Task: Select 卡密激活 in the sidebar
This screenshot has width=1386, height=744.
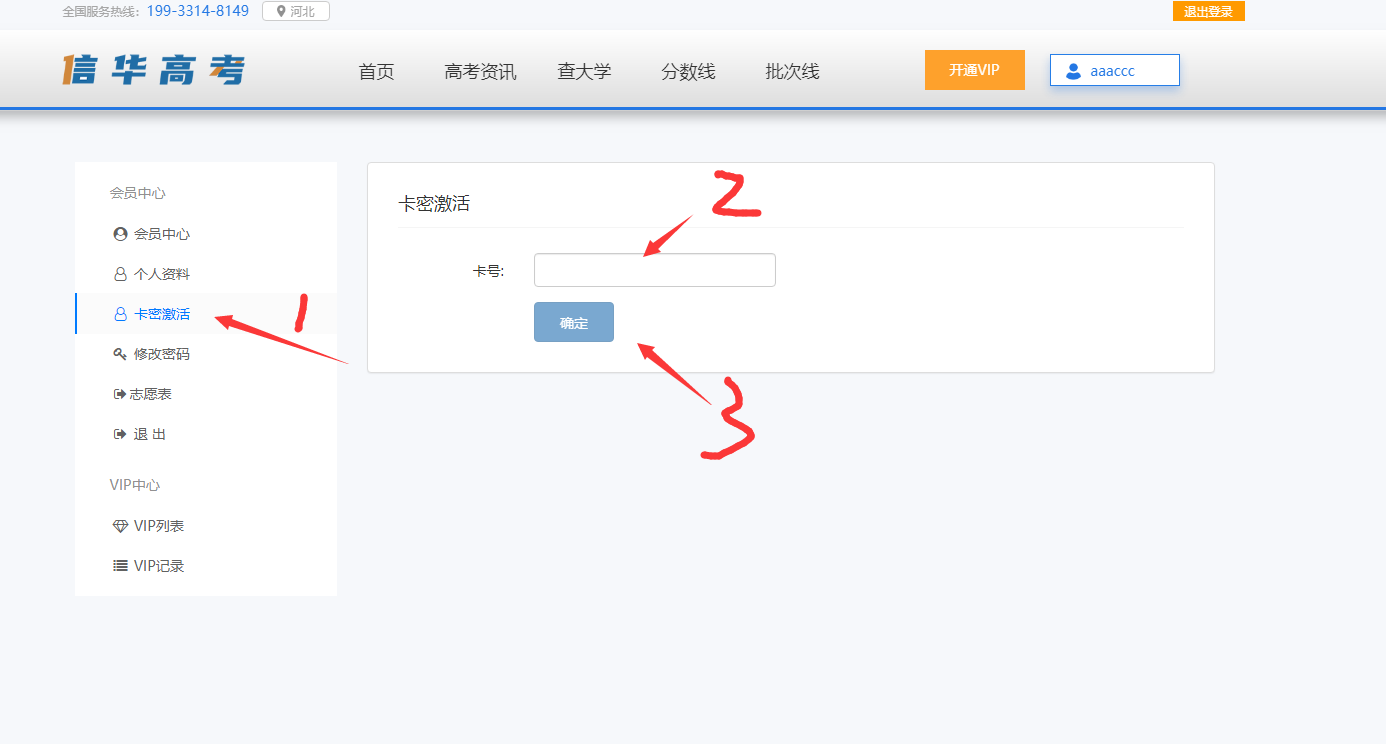Action: [162, 314]
